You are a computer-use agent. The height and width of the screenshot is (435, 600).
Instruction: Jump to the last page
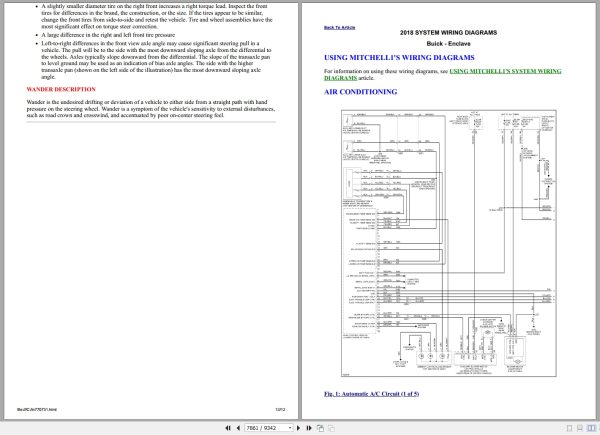(x=309, y=428)
